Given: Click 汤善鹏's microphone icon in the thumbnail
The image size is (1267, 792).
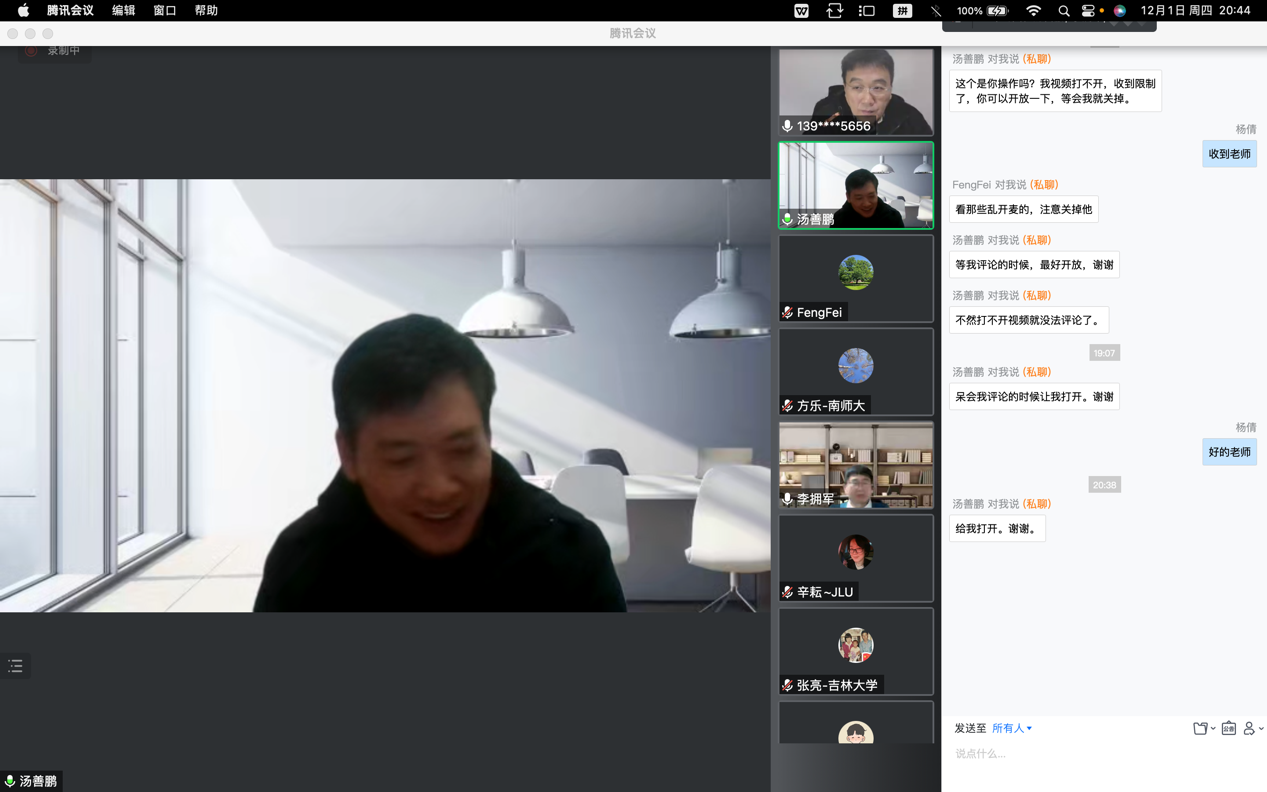Looking at the screenshot, I should 788,219.
